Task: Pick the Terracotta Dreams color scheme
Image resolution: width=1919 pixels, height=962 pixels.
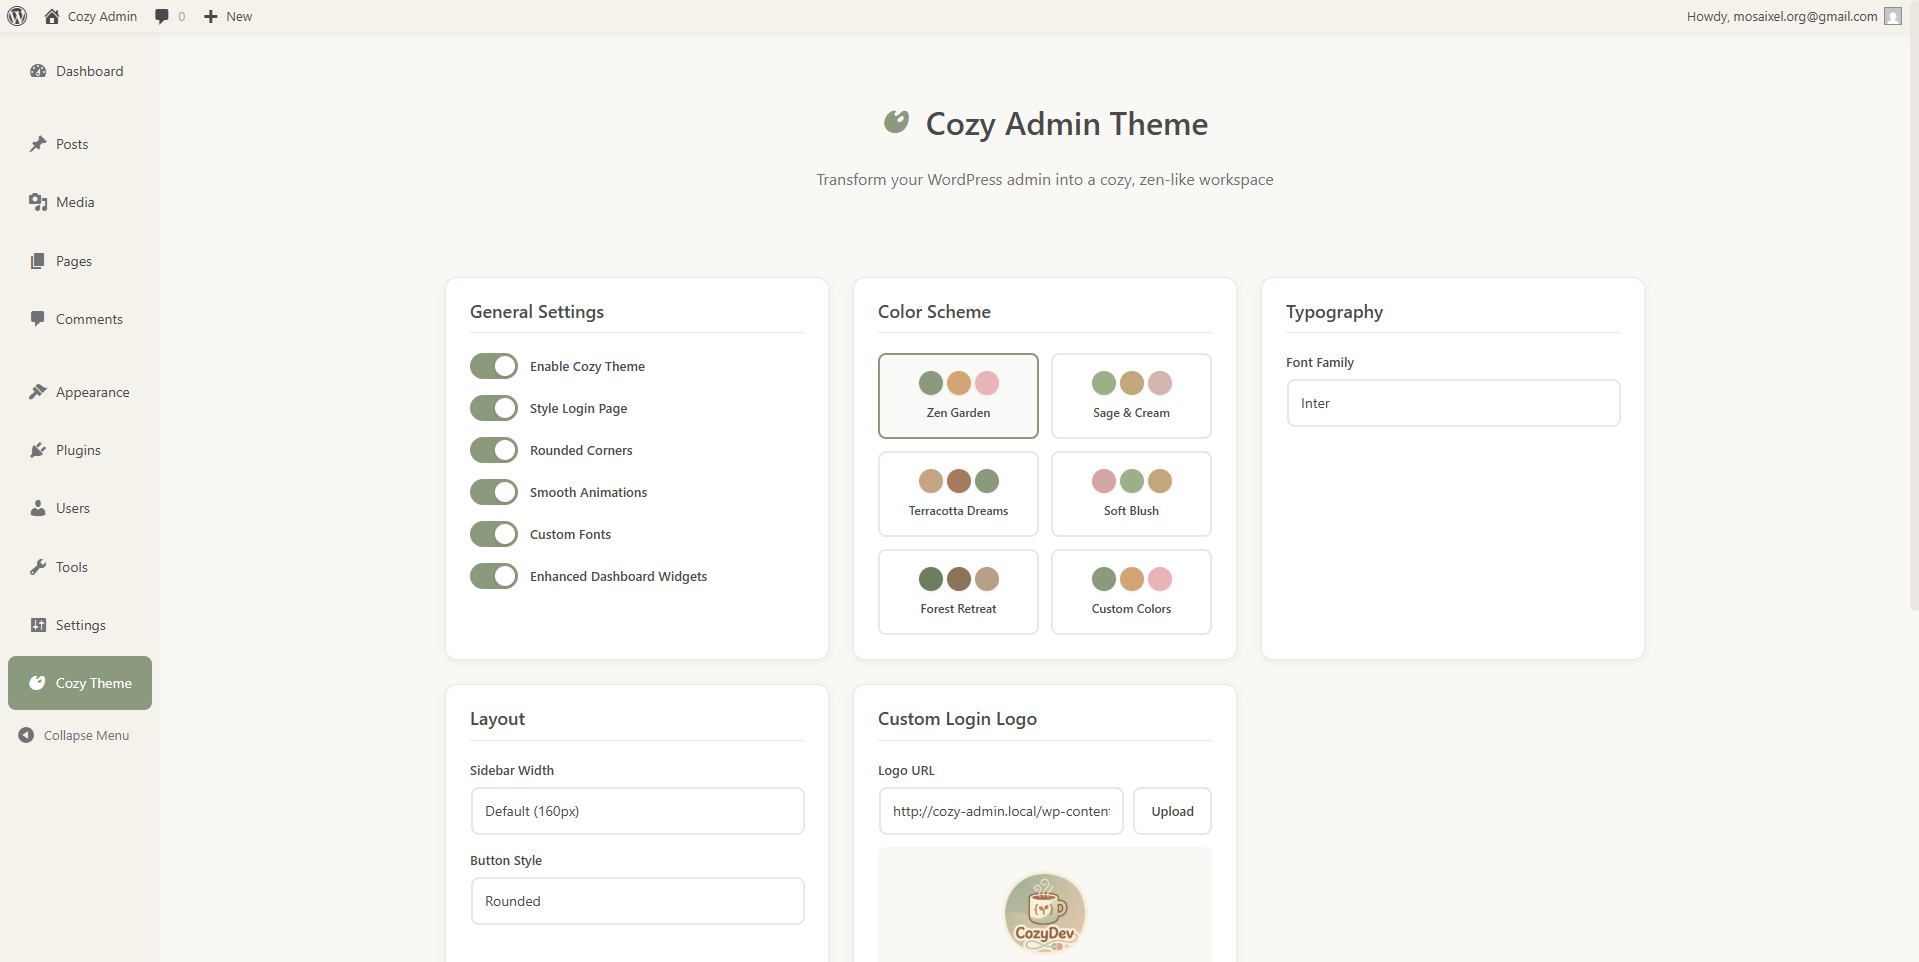Action: point(958,494)
